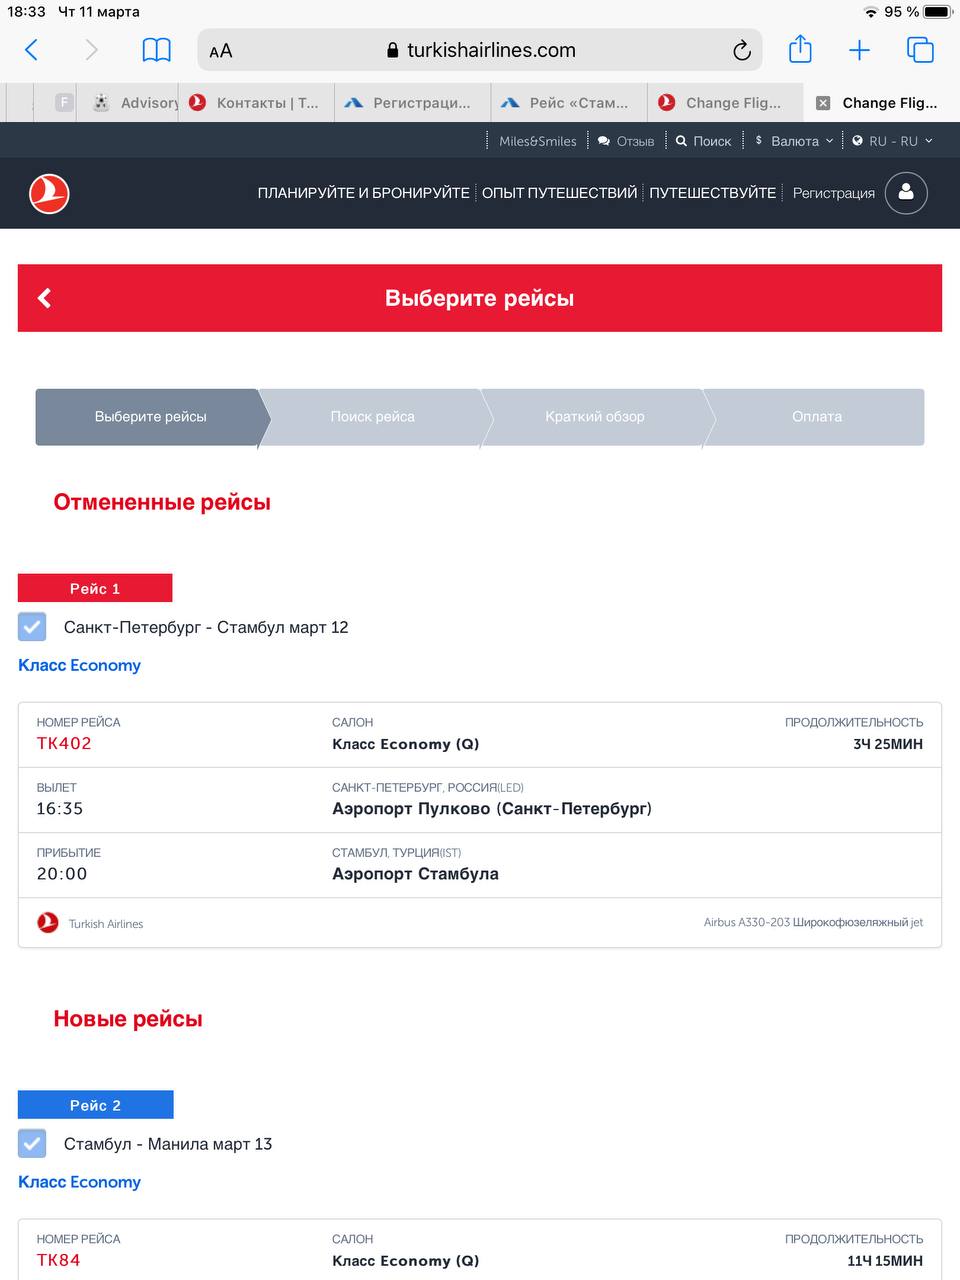Image resolution: width=960 pixels, height=1280 pixels.
Task: Toggle checkbox for Стамбул - Манила flight
Action: pyautogui.click(x=32, y=1143)
